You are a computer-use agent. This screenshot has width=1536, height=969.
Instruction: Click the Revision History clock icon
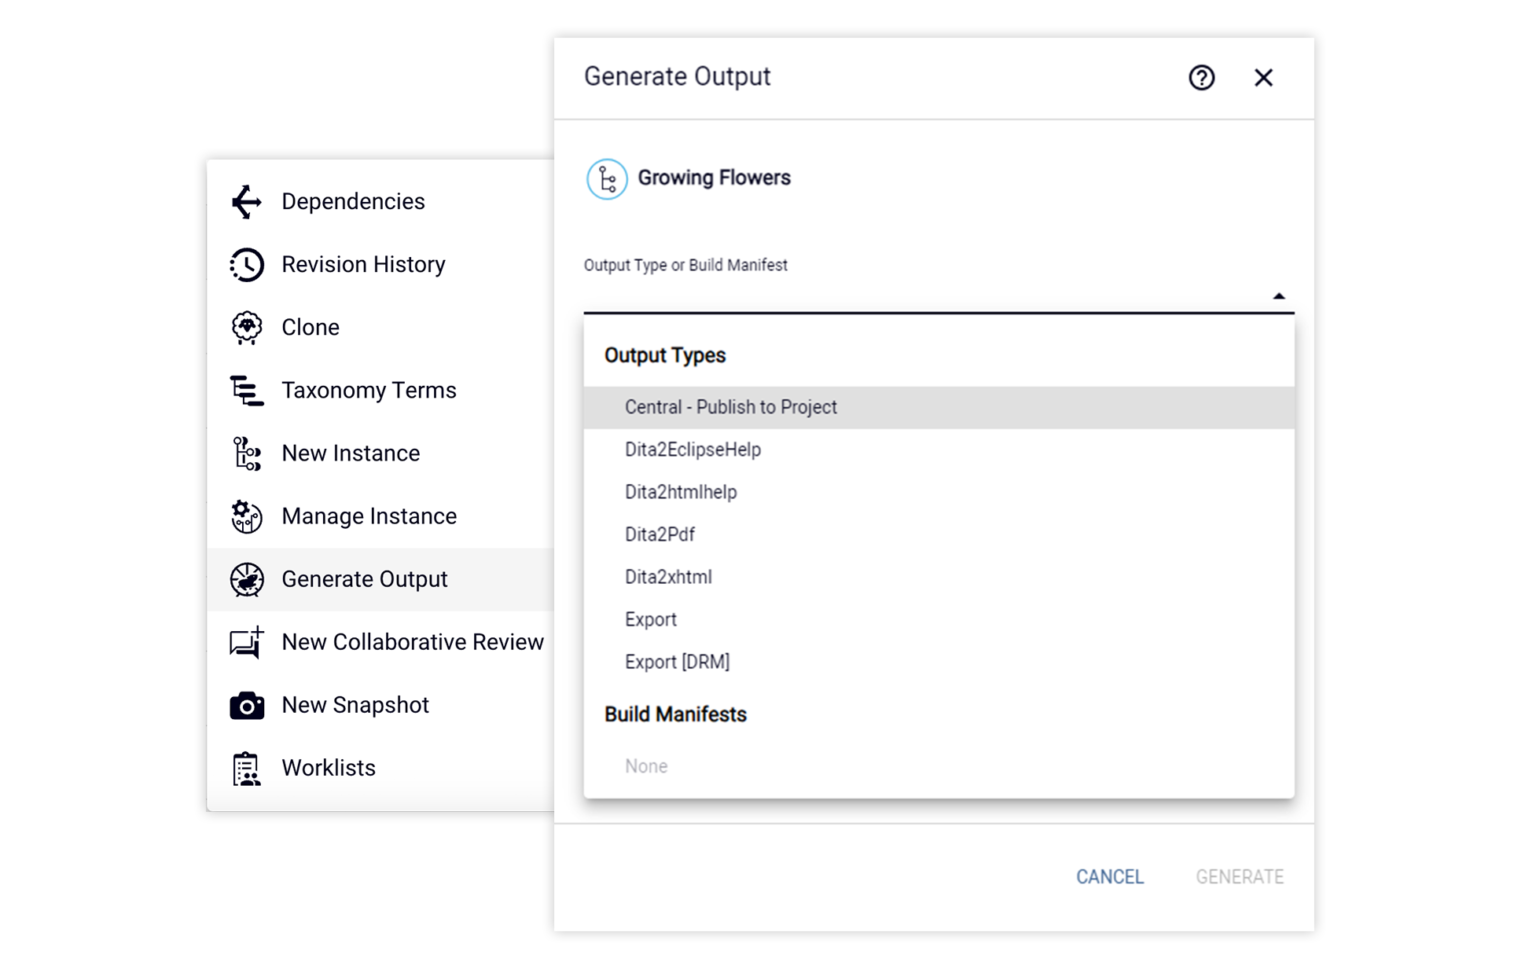pos(246,265)
